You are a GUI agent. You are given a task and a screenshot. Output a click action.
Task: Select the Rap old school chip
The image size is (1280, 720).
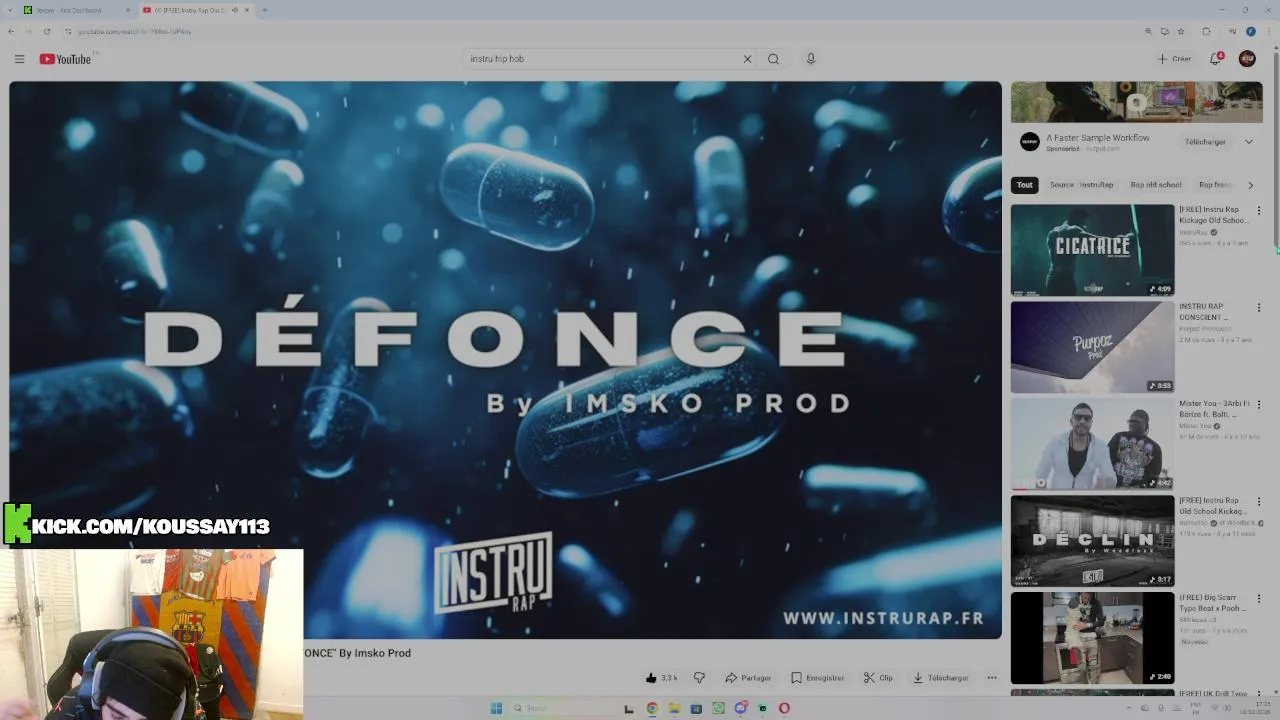tap(1156, 185)
